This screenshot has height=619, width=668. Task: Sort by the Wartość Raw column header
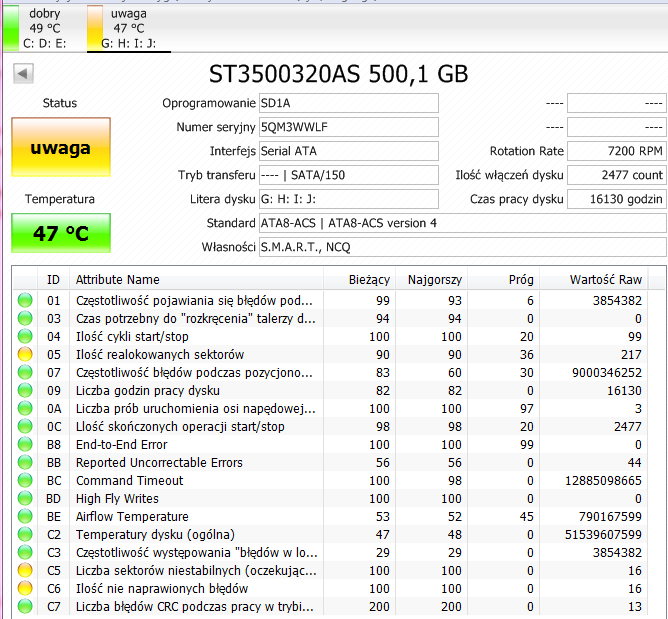click(593, 279)
